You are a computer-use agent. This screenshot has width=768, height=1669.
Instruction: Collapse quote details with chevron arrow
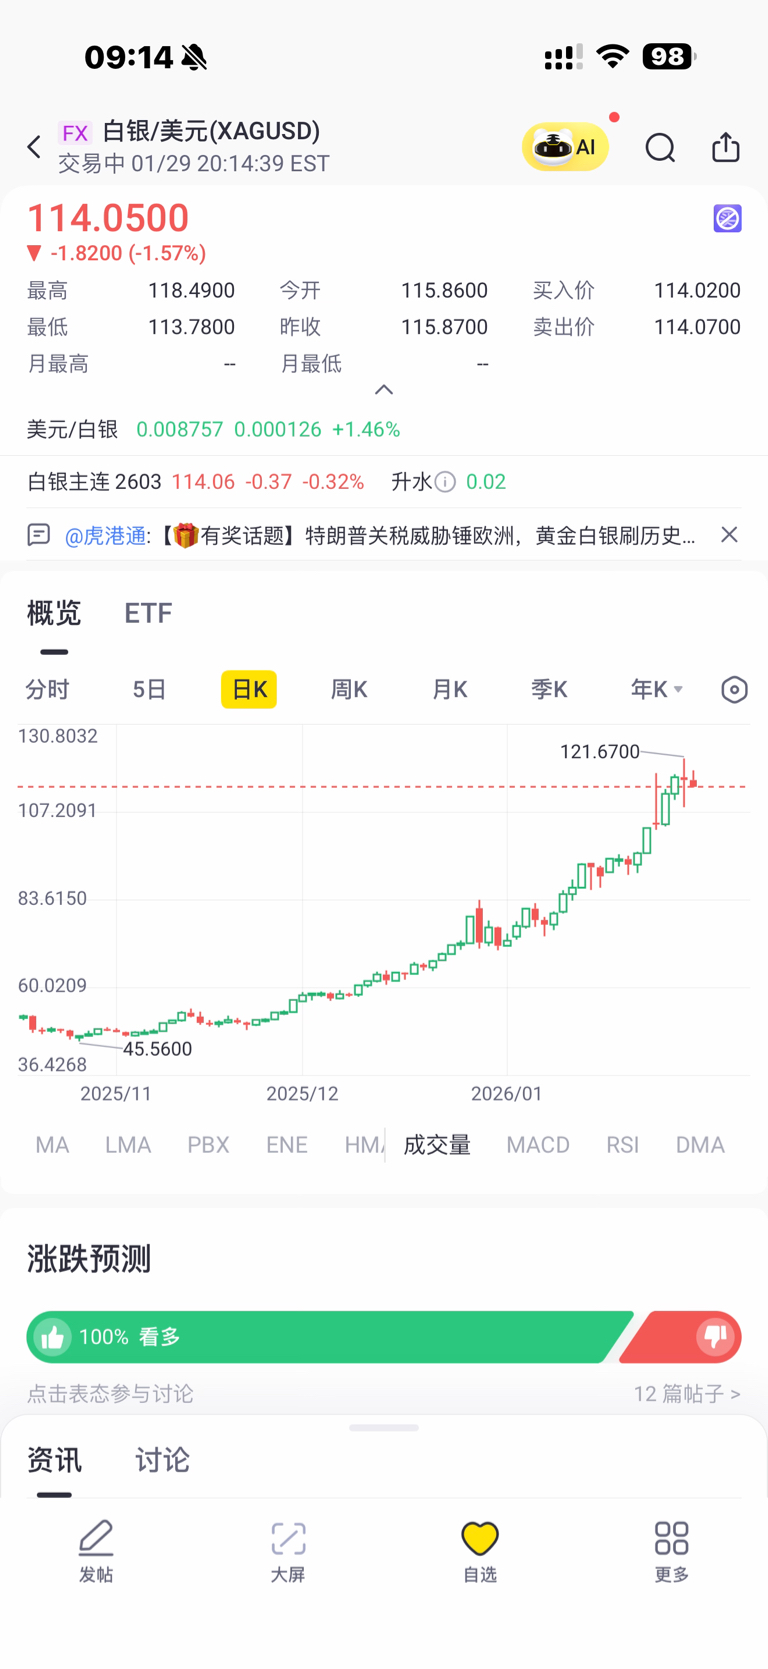pyautogui.click(x=384, y=390)
